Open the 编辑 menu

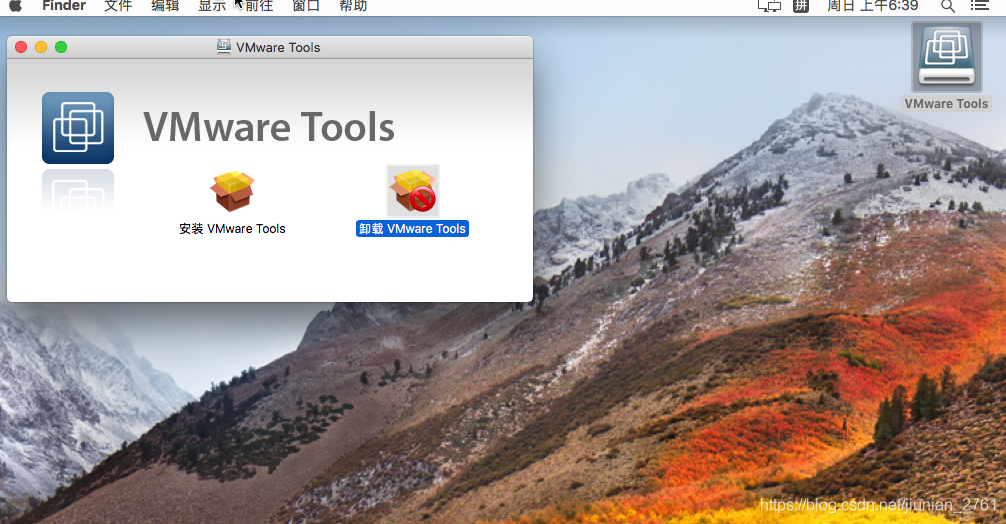pyautogui.click(x=165, y=6)
